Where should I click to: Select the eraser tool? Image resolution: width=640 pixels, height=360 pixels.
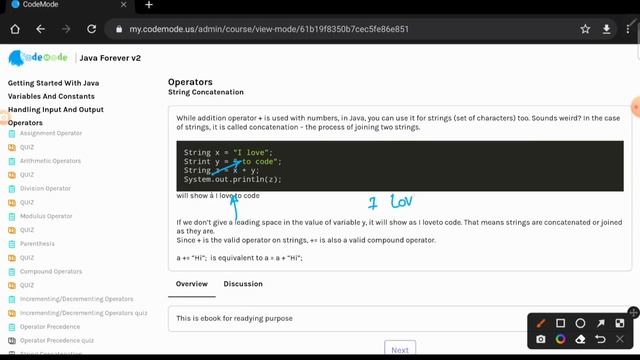coord(580,339)
